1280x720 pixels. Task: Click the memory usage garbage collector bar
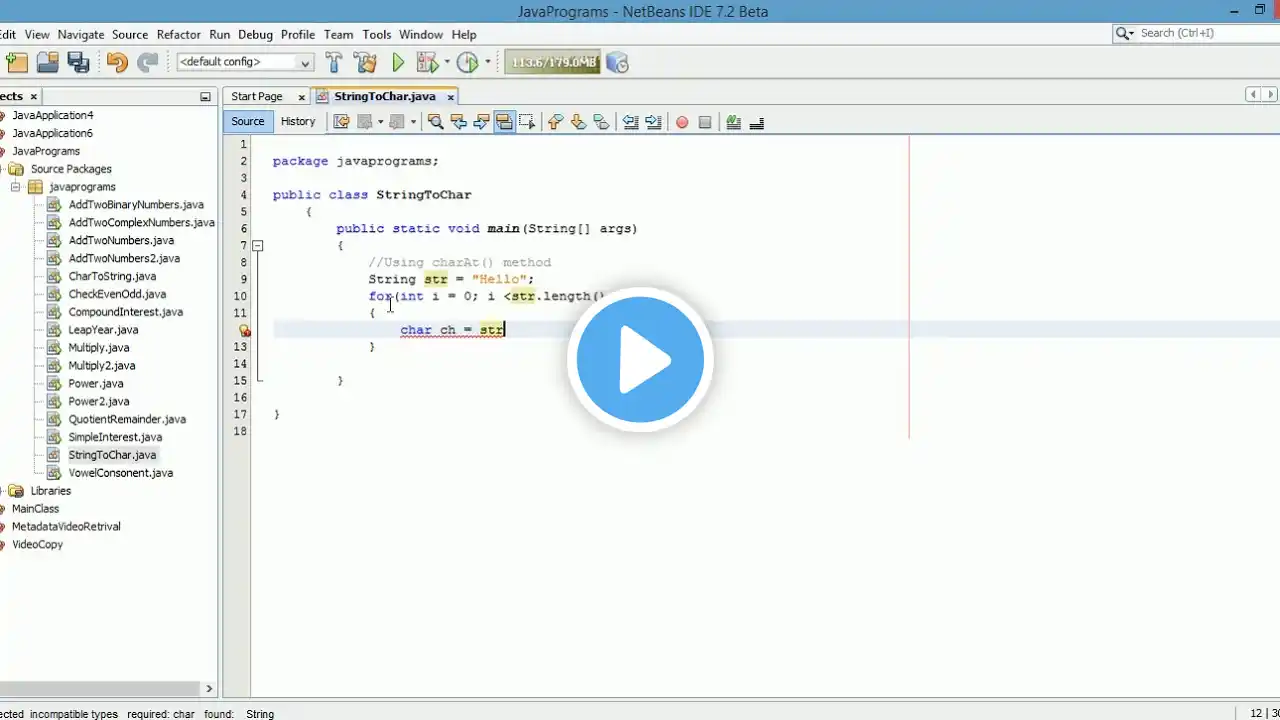[x=553, y=63]
